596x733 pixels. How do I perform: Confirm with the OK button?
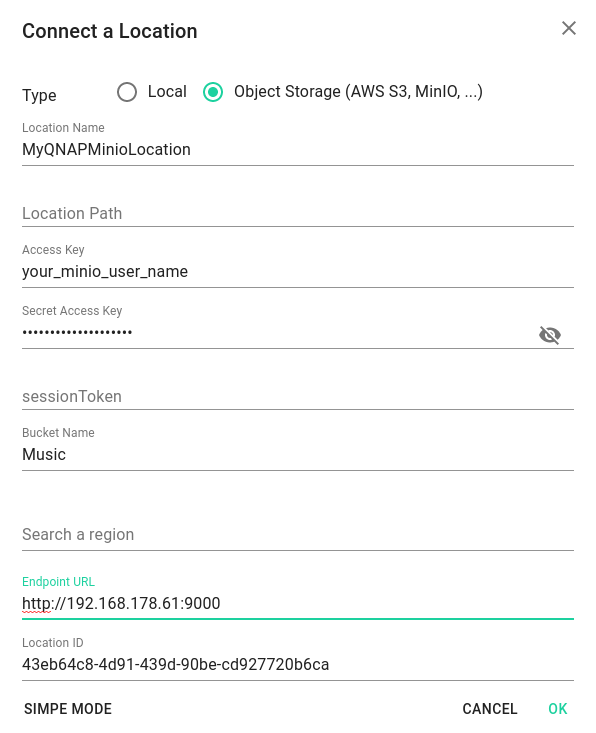(558, 709)
